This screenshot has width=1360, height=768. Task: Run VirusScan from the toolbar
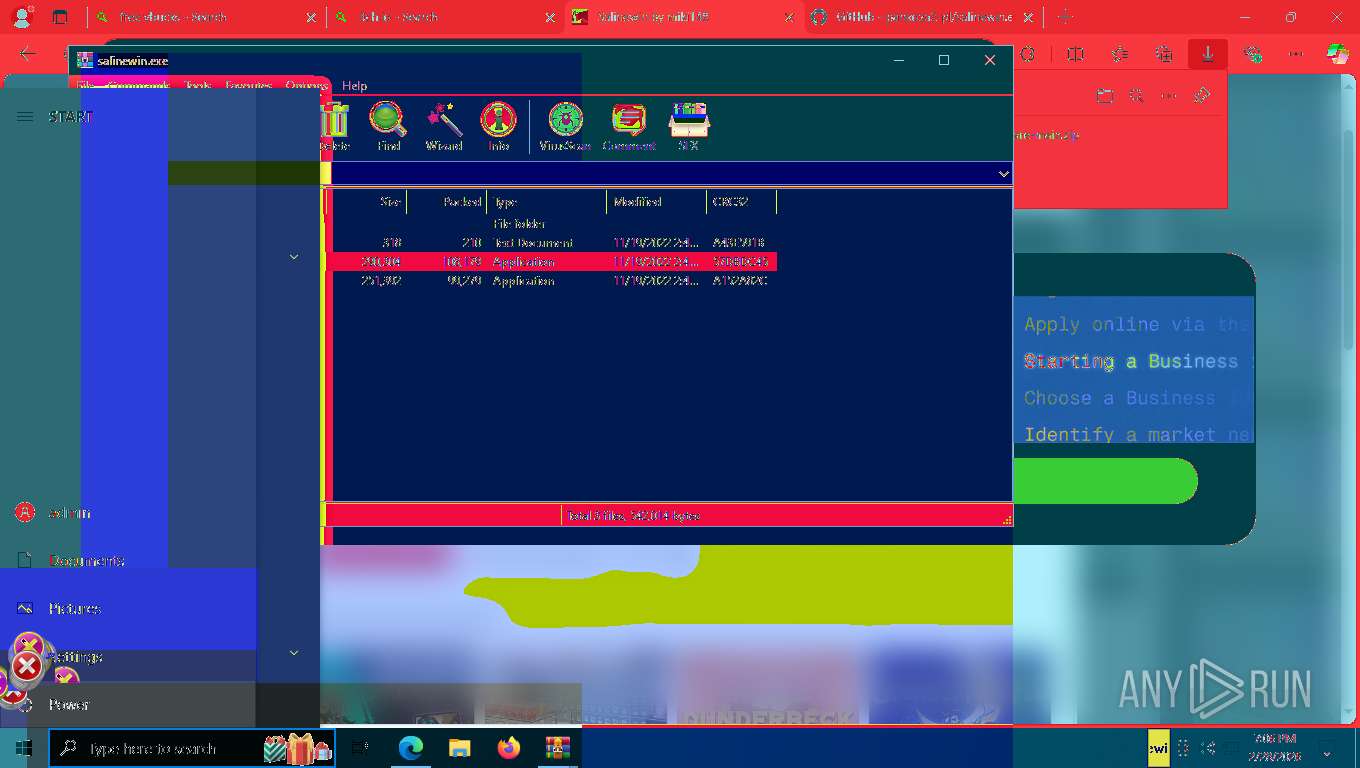[x=565, y=127]
